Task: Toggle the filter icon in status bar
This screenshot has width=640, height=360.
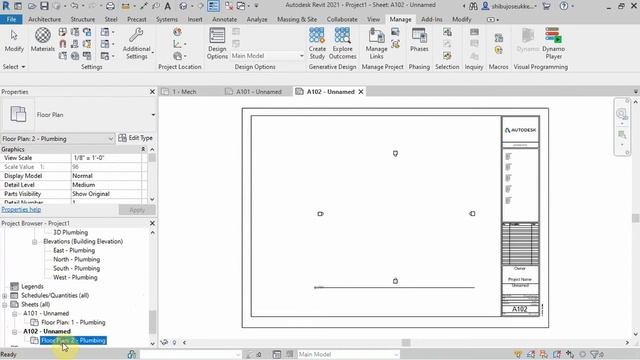Action: [595, 354]
